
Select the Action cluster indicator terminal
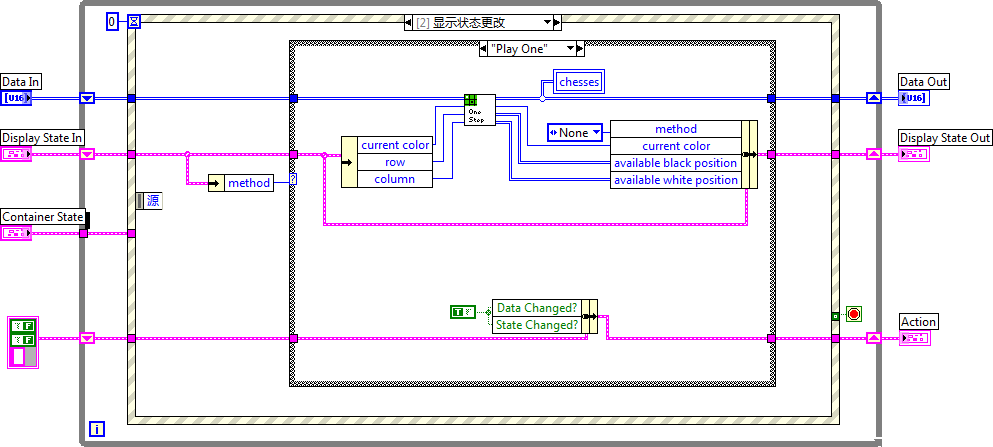915,338
